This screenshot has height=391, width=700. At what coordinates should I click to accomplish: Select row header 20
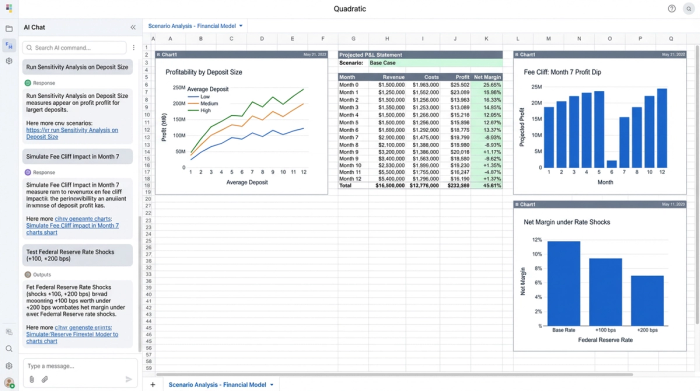pos(148,199)
